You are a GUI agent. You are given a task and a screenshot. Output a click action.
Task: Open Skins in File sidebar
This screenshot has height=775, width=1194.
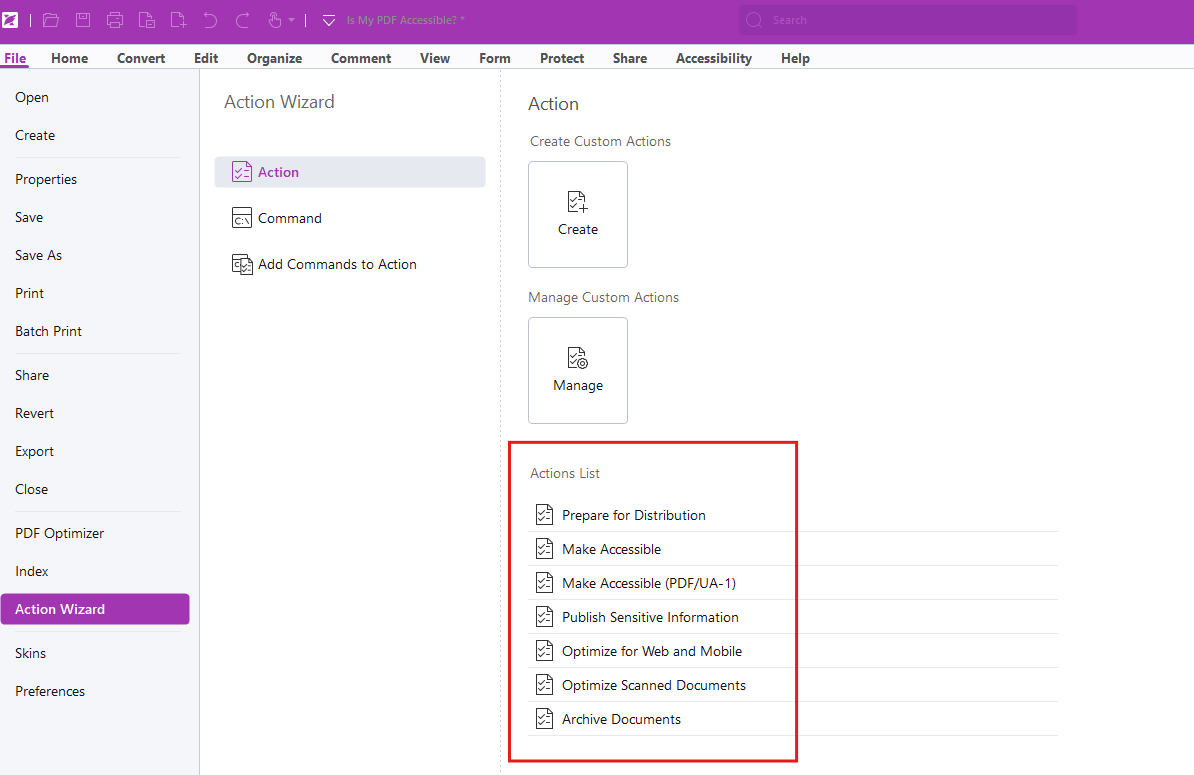pos(30,653)
